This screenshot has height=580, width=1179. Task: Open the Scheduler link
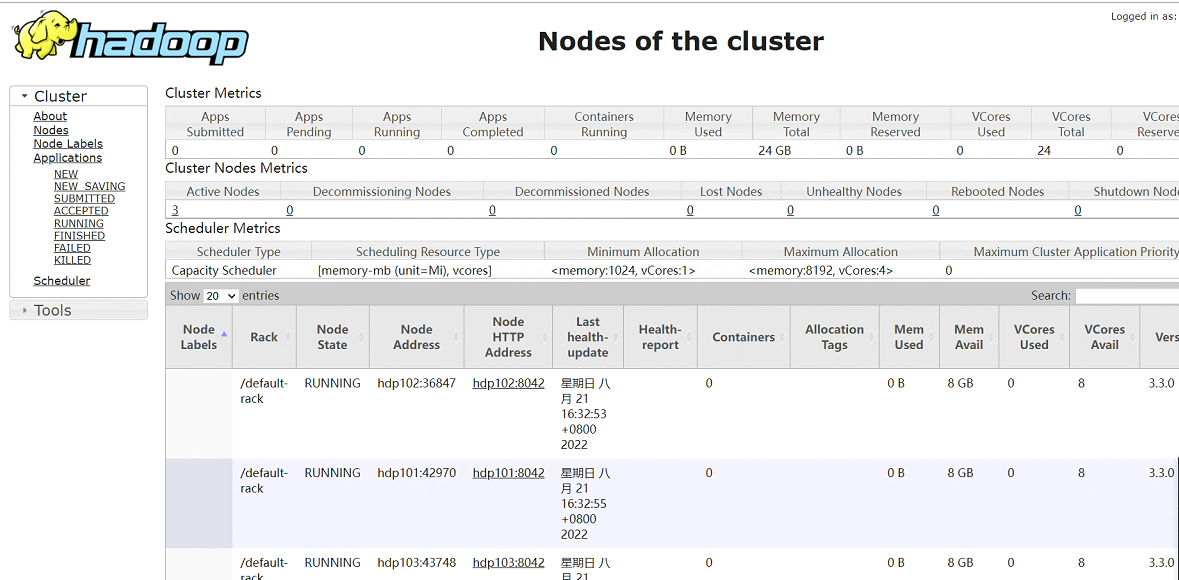coord(62,281)
